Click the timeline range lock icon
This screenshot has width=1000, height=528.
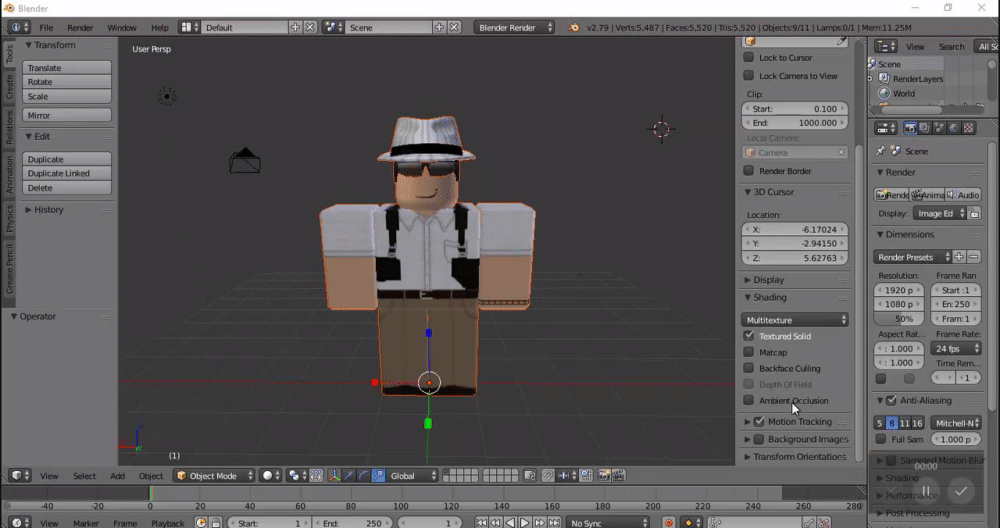tap(216, 523)
